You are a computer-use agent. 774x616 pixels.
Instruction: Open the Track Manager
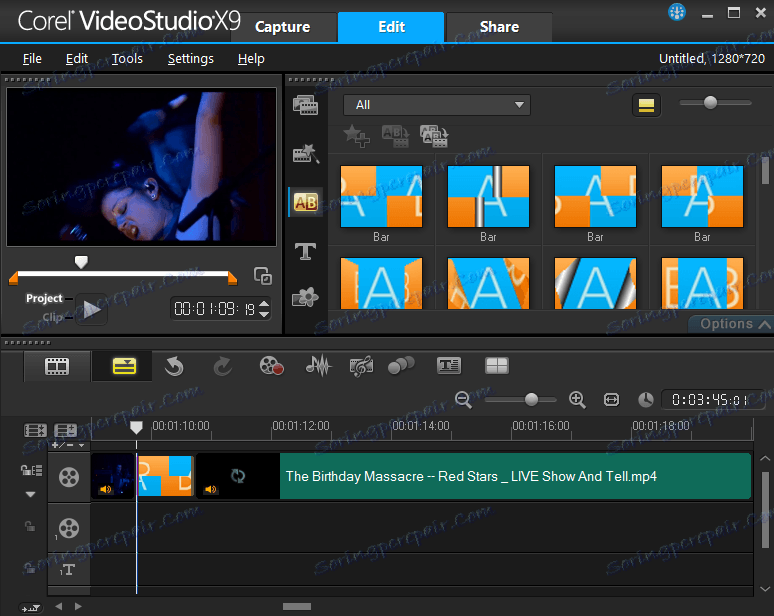click(x=65, y=430)
